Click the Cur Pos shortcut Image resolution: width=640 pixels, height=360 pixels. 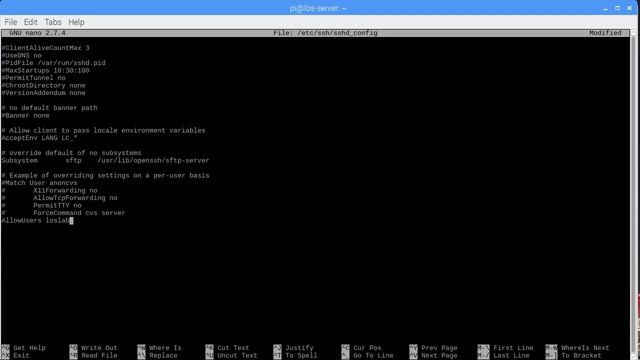click(362, 348)
